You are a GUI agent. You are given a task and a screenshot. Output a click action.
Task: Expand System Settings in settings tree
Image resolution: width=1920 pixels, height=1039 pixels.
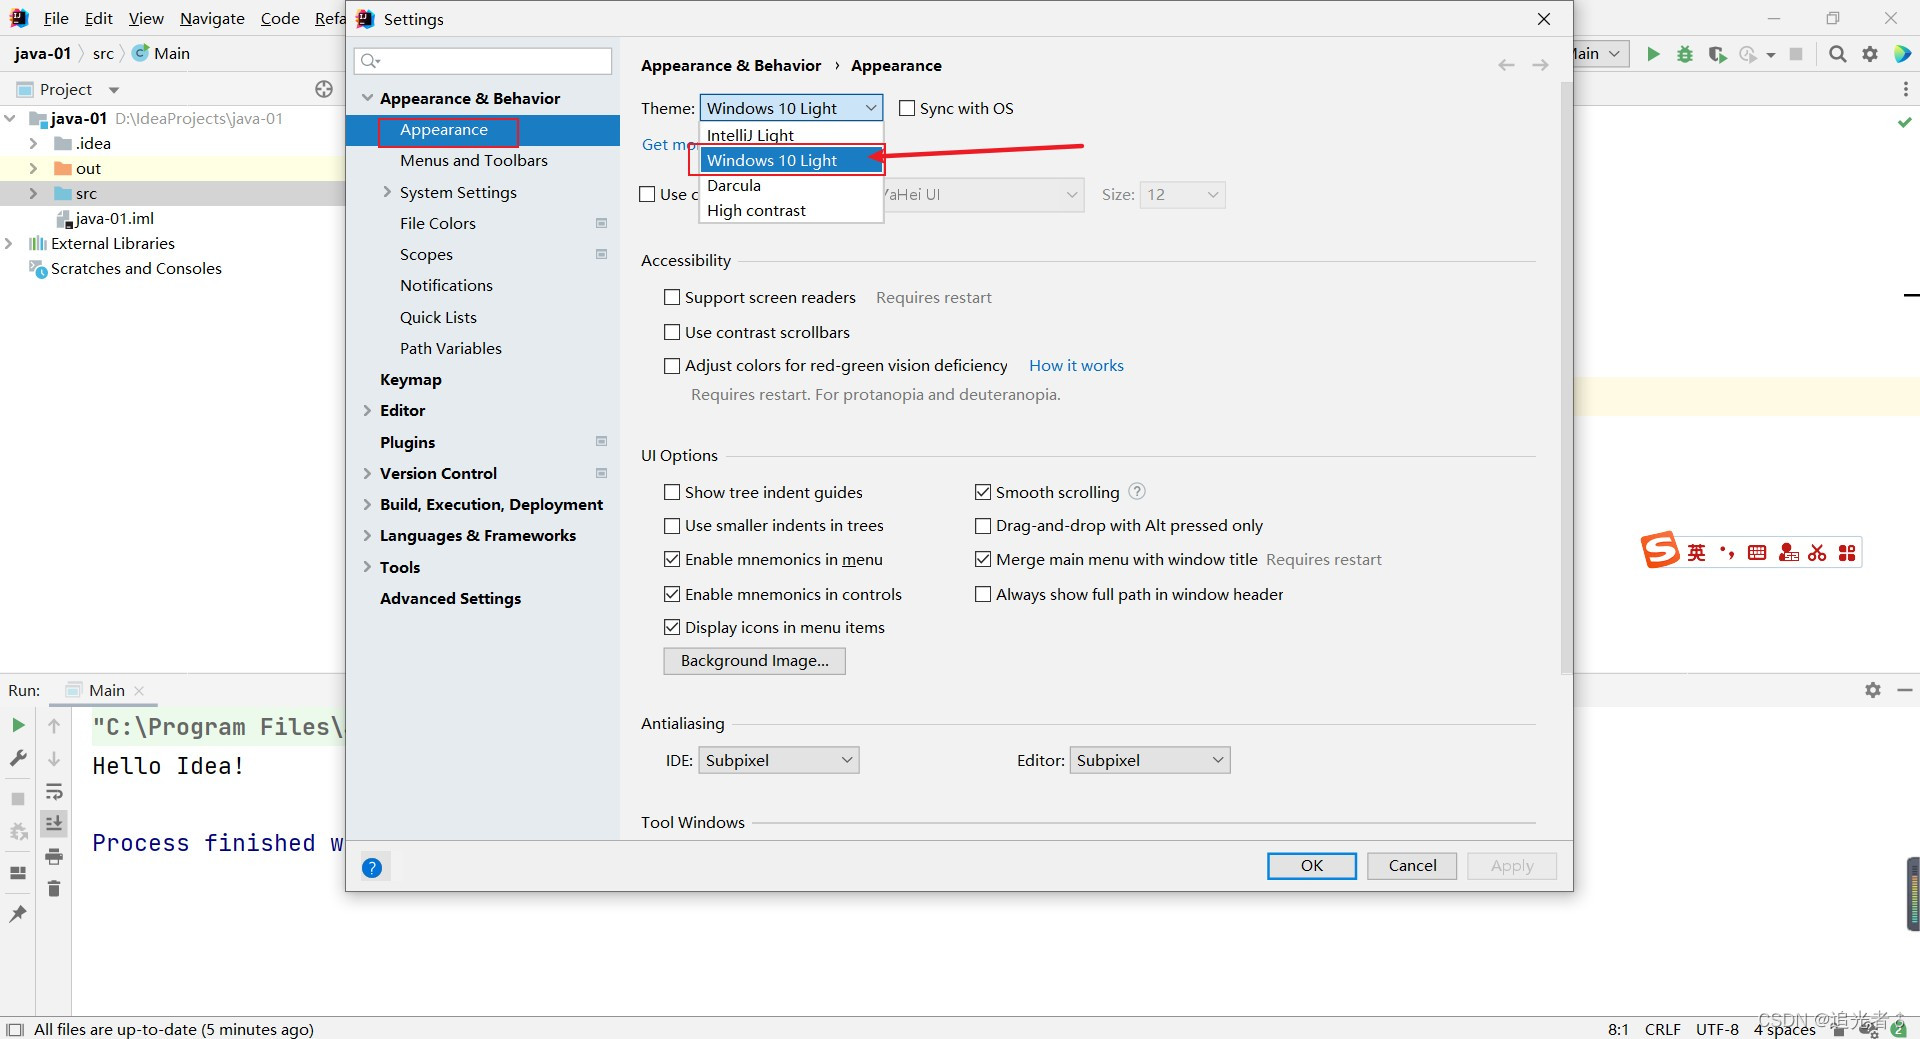[388, 192]
